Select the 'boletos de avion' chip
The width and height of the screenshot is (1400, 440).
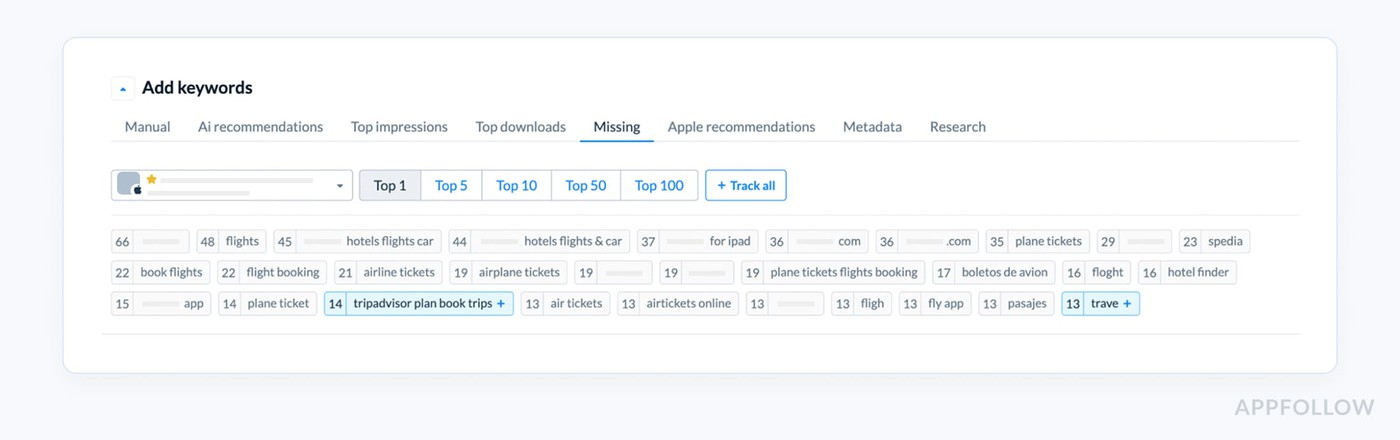pyautogui.click(x=994, y=272)
